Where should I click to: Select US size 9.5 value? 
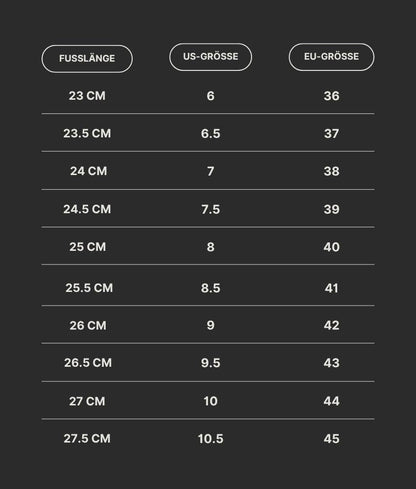coord(210,363)
